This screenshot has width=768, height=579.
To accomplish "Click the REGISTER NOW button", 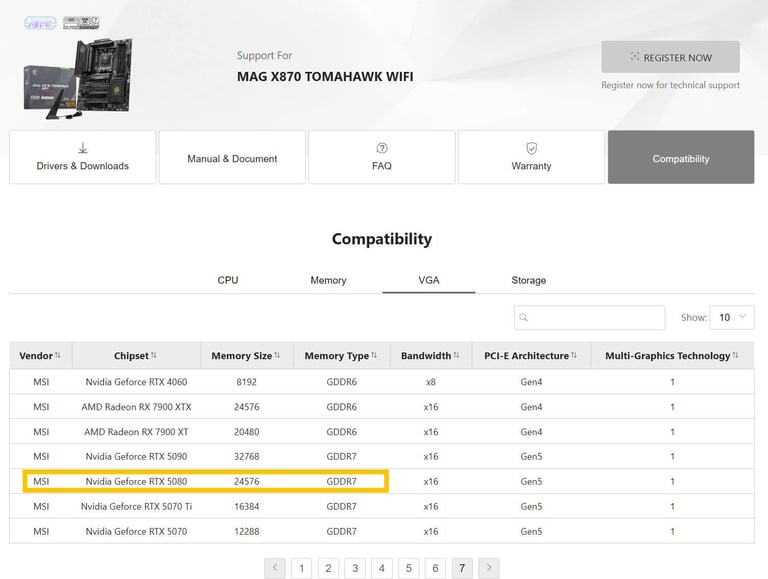I will [x=671, y=57].
